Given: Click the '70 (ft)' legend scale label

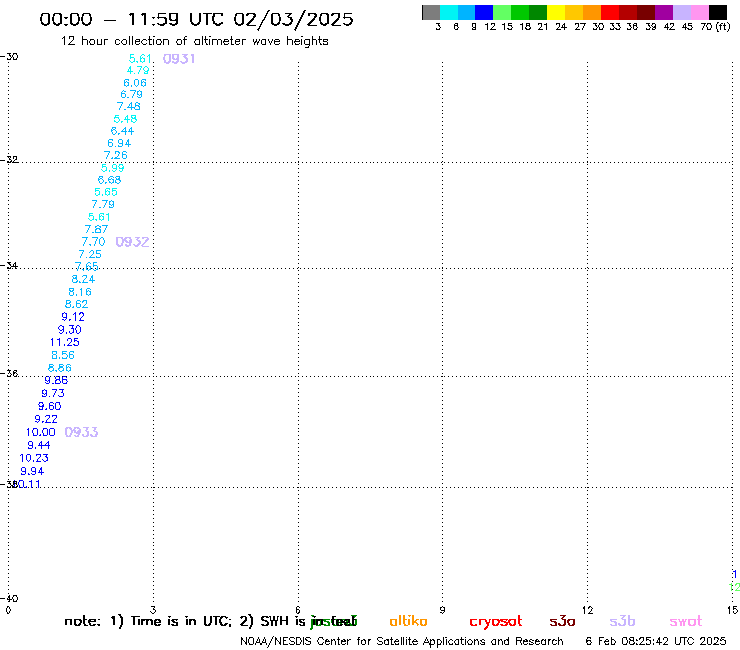Looking at the screenshot, I should tap(715, 26).
